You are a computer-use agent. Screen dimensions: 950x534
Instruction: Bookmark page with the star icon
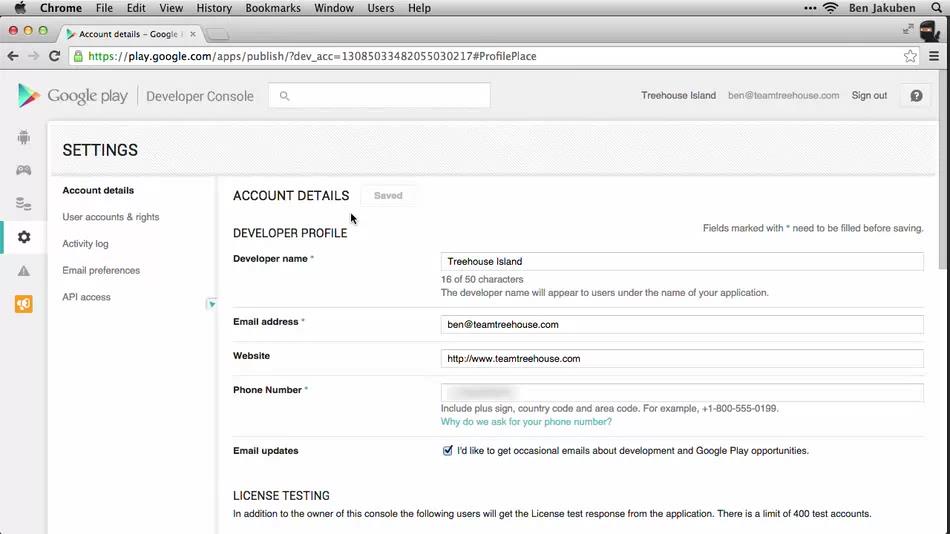[x=910, y=56]
